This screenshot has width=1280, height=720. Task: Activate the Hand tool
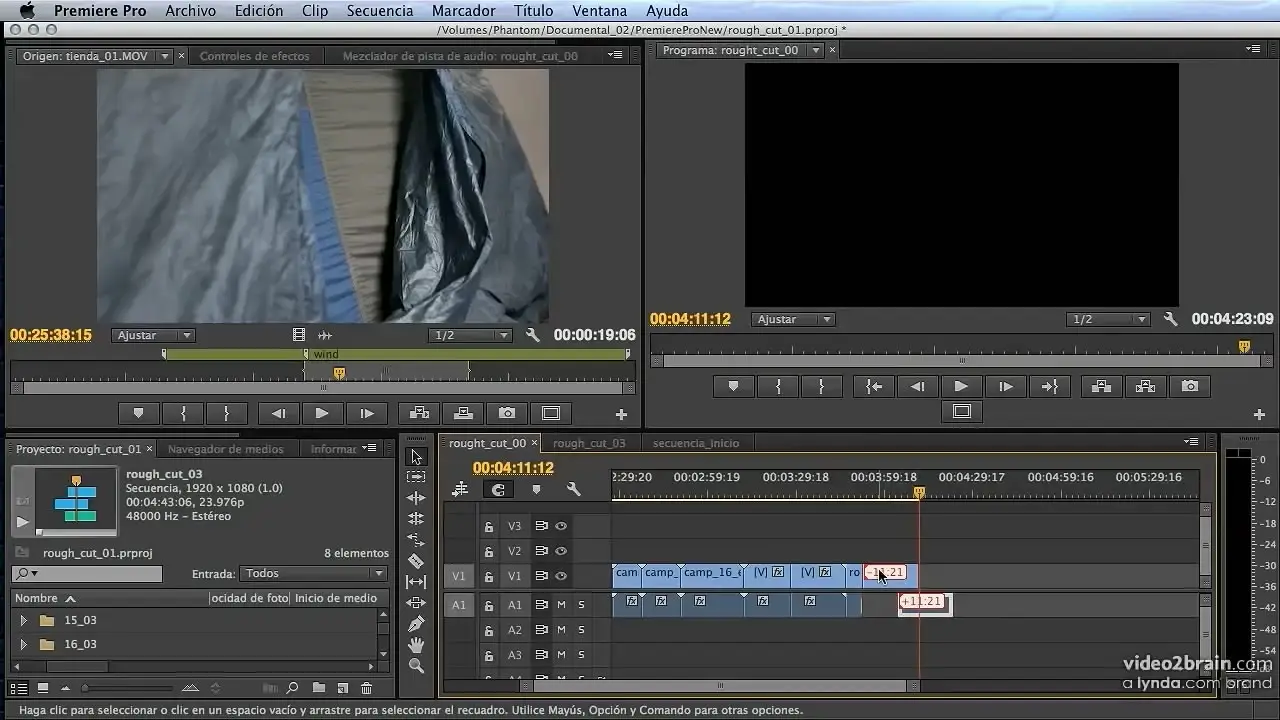[416, 644]
